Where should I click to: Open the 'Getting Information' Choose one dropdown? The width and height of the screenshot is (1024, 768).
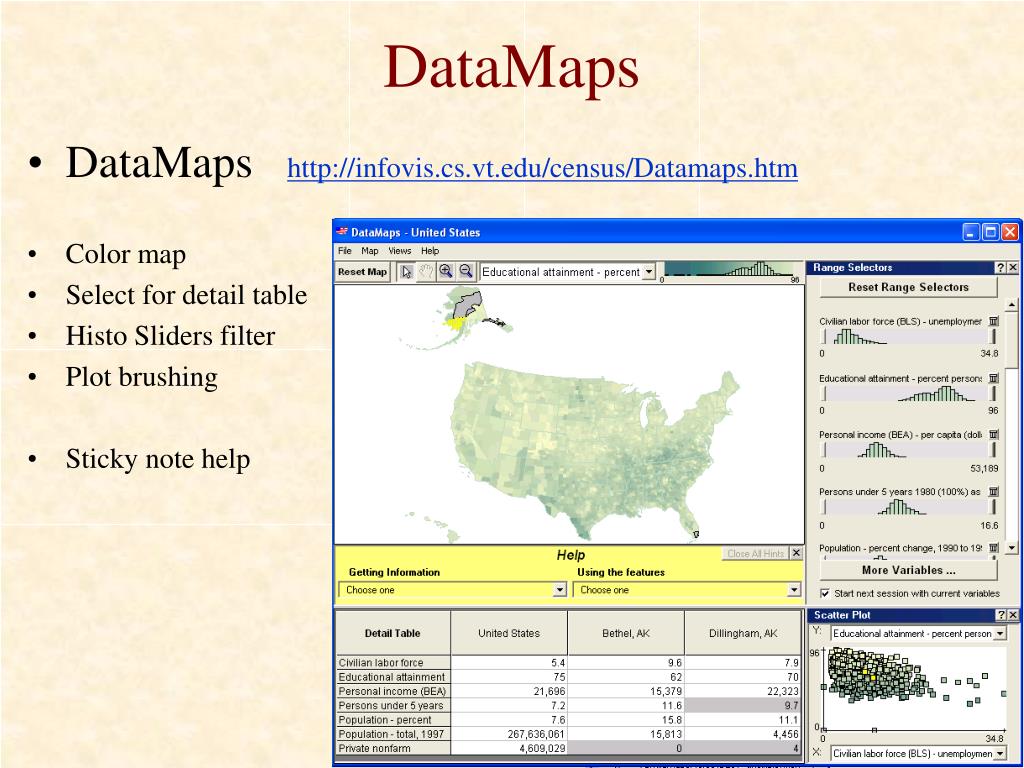453,590
